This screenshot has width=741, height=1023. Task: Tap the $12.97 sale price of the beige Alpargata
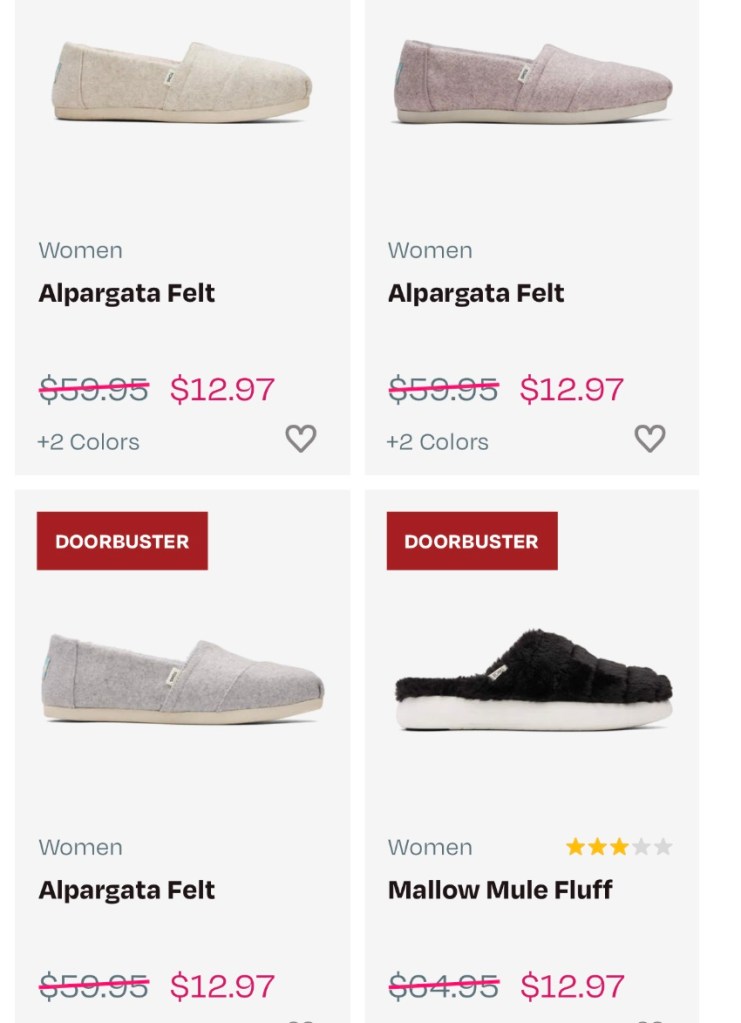pyautogui.click(x=222, y=389)
